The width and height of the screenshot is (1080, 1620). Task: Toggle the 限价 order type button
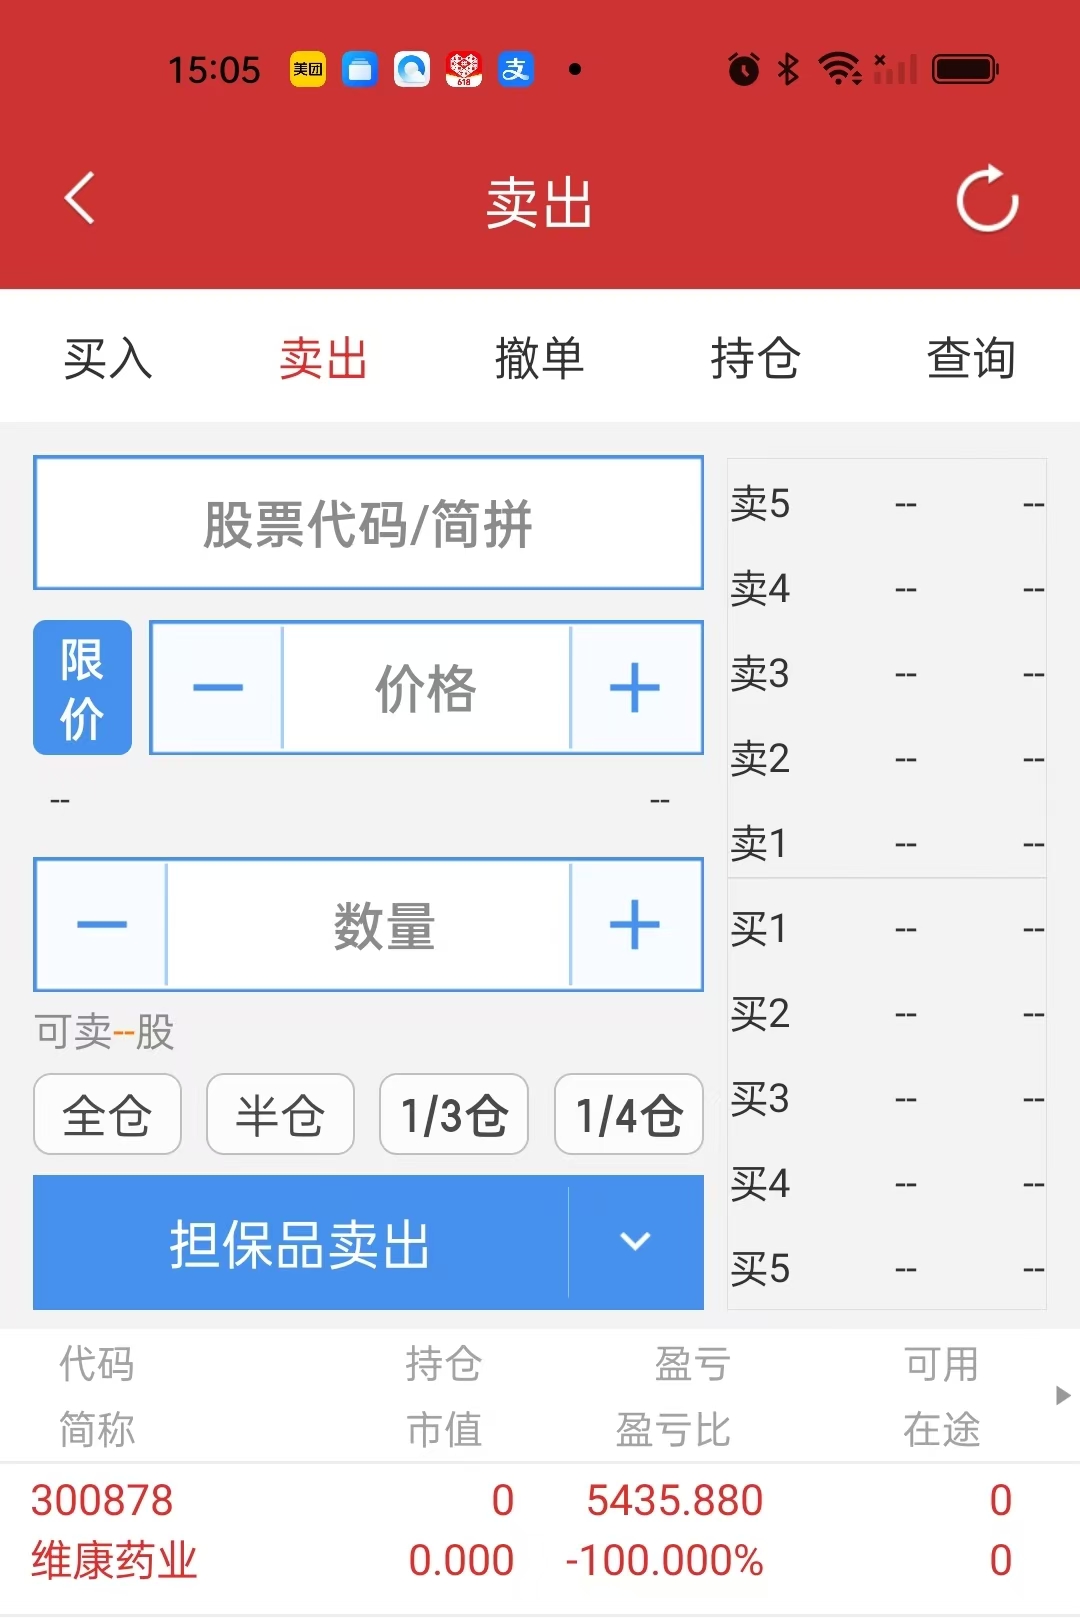82,688
